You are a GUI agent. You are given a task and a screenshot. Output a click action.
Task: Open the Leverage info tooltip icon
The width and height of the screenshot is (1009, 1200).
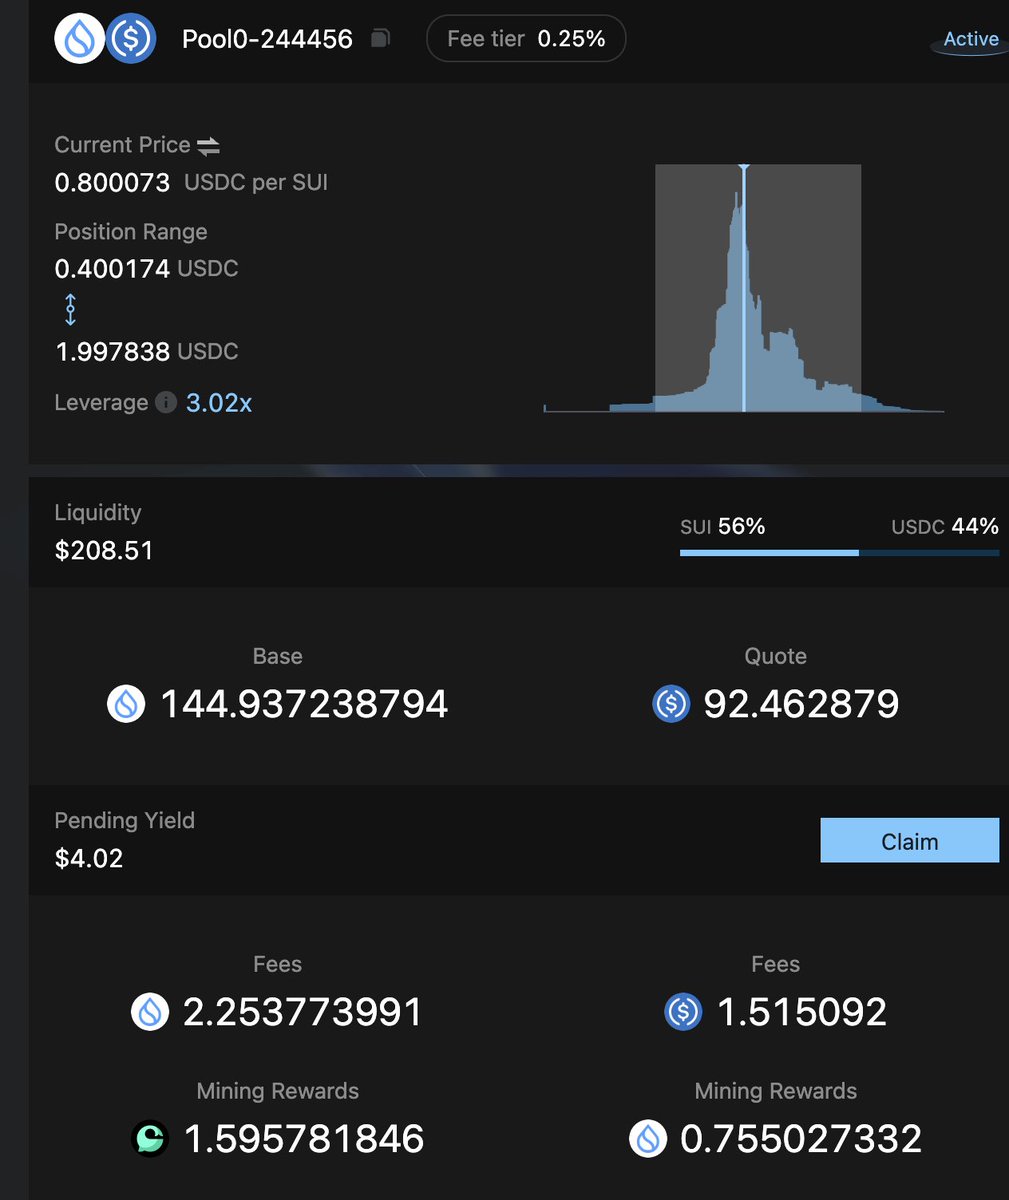coord(166,403)
